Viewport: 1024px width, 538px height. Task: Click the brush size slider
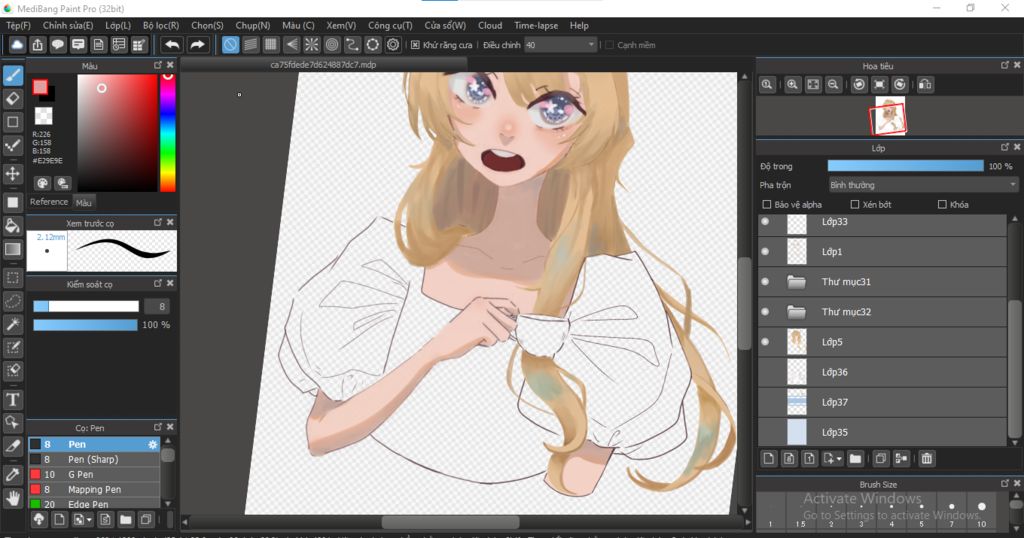86,306
